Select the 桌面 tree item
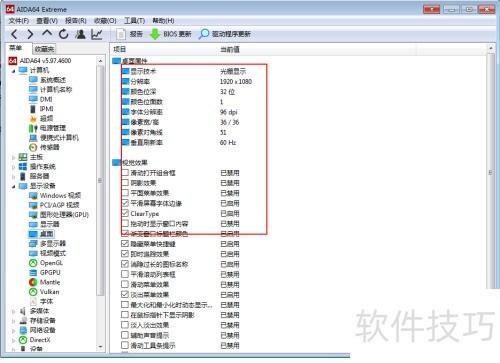Viewport: 500px width, 363px height. click(x=41, y=234)
